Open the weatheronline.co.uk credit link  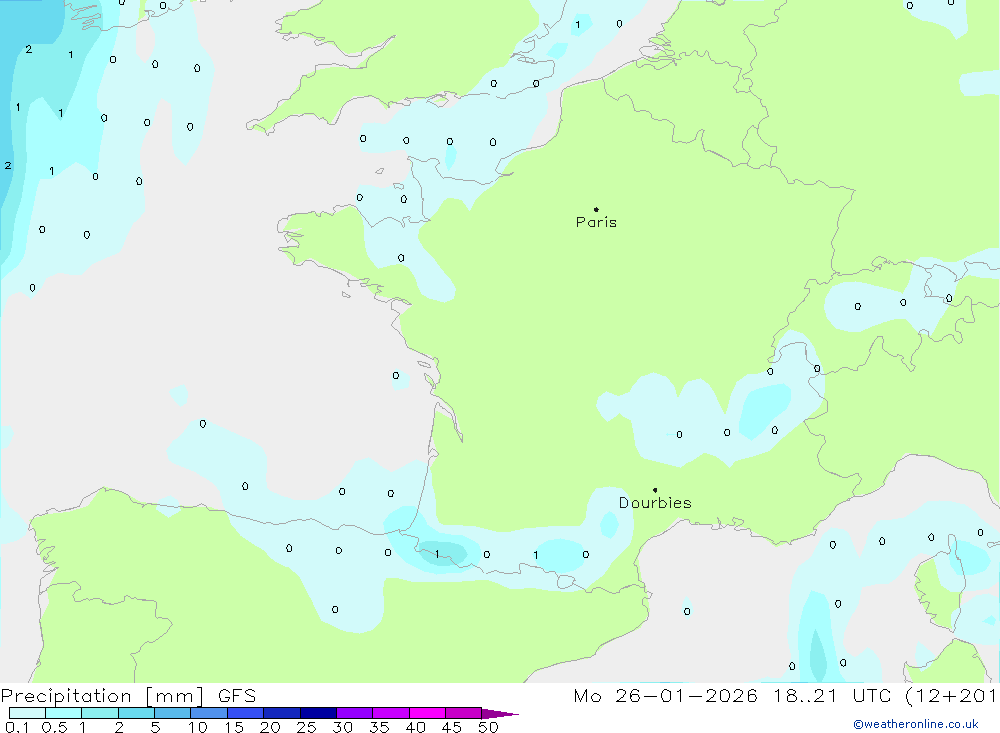coord(915,724)
